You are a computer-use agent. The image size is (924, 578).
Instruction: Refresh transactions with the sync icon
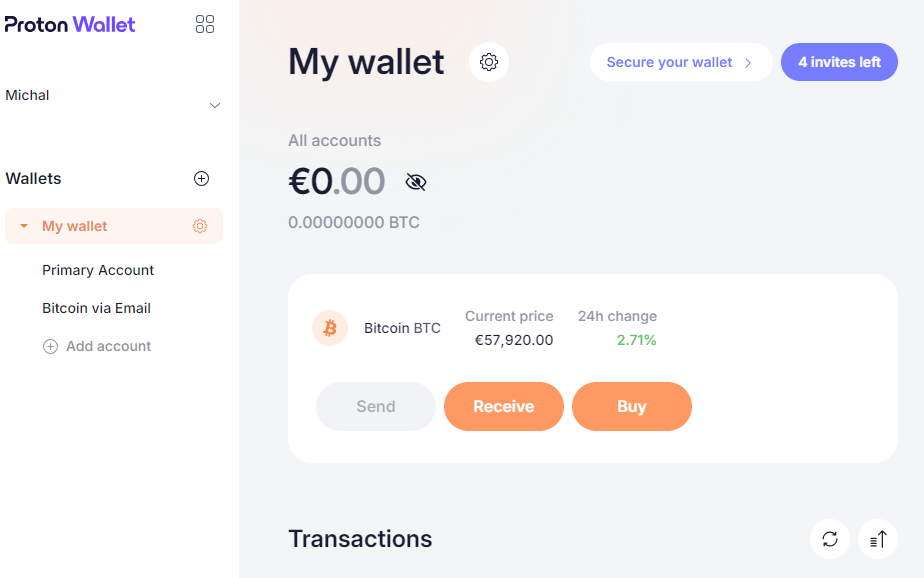coord(830,539)
